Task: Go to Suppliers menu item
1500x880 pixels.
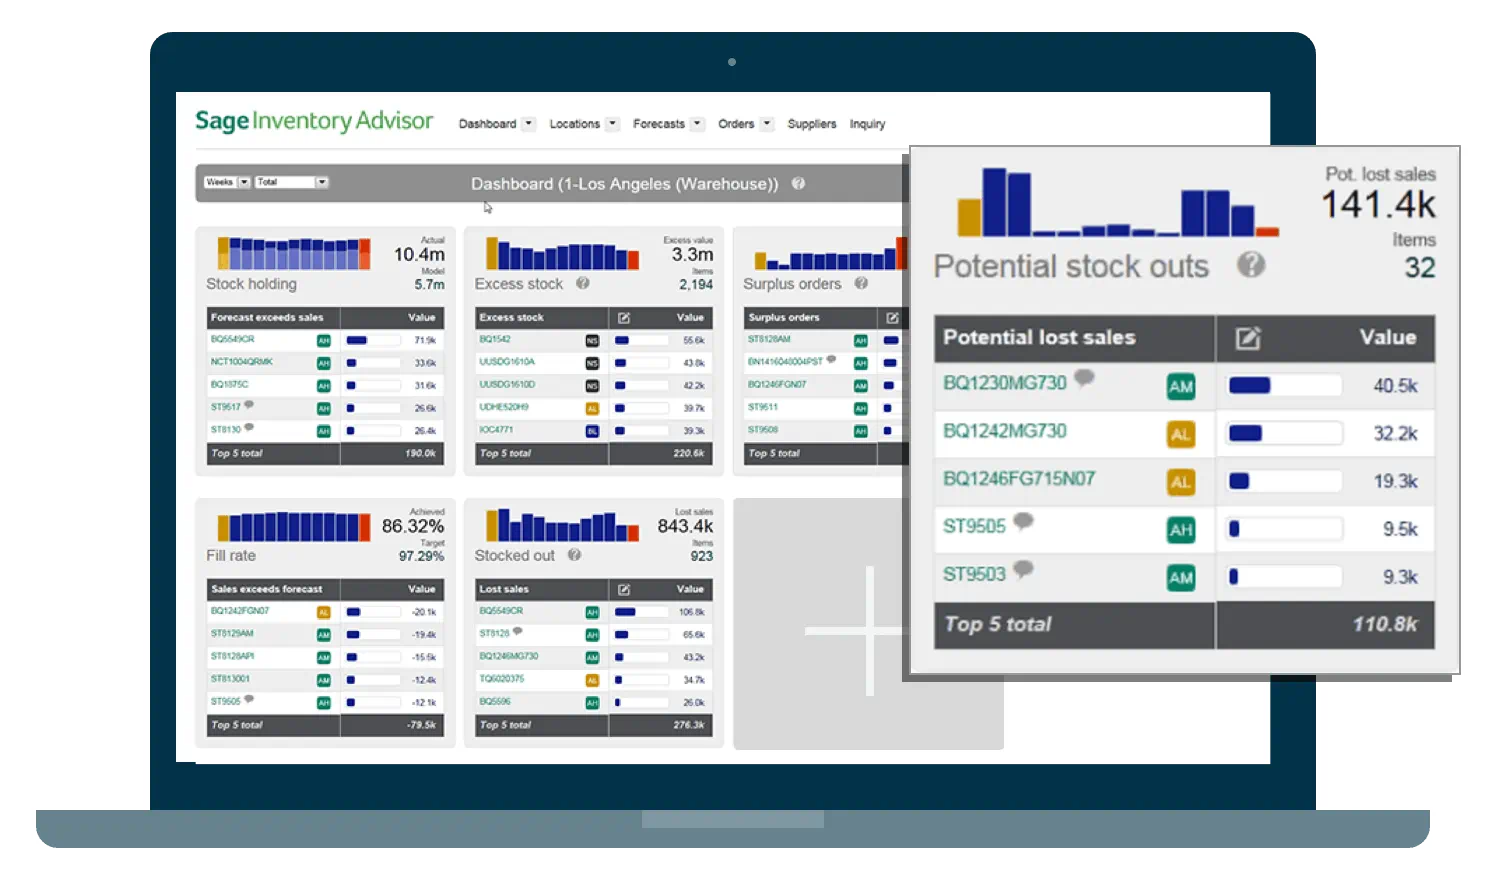Action: click(x=812, y=124)
